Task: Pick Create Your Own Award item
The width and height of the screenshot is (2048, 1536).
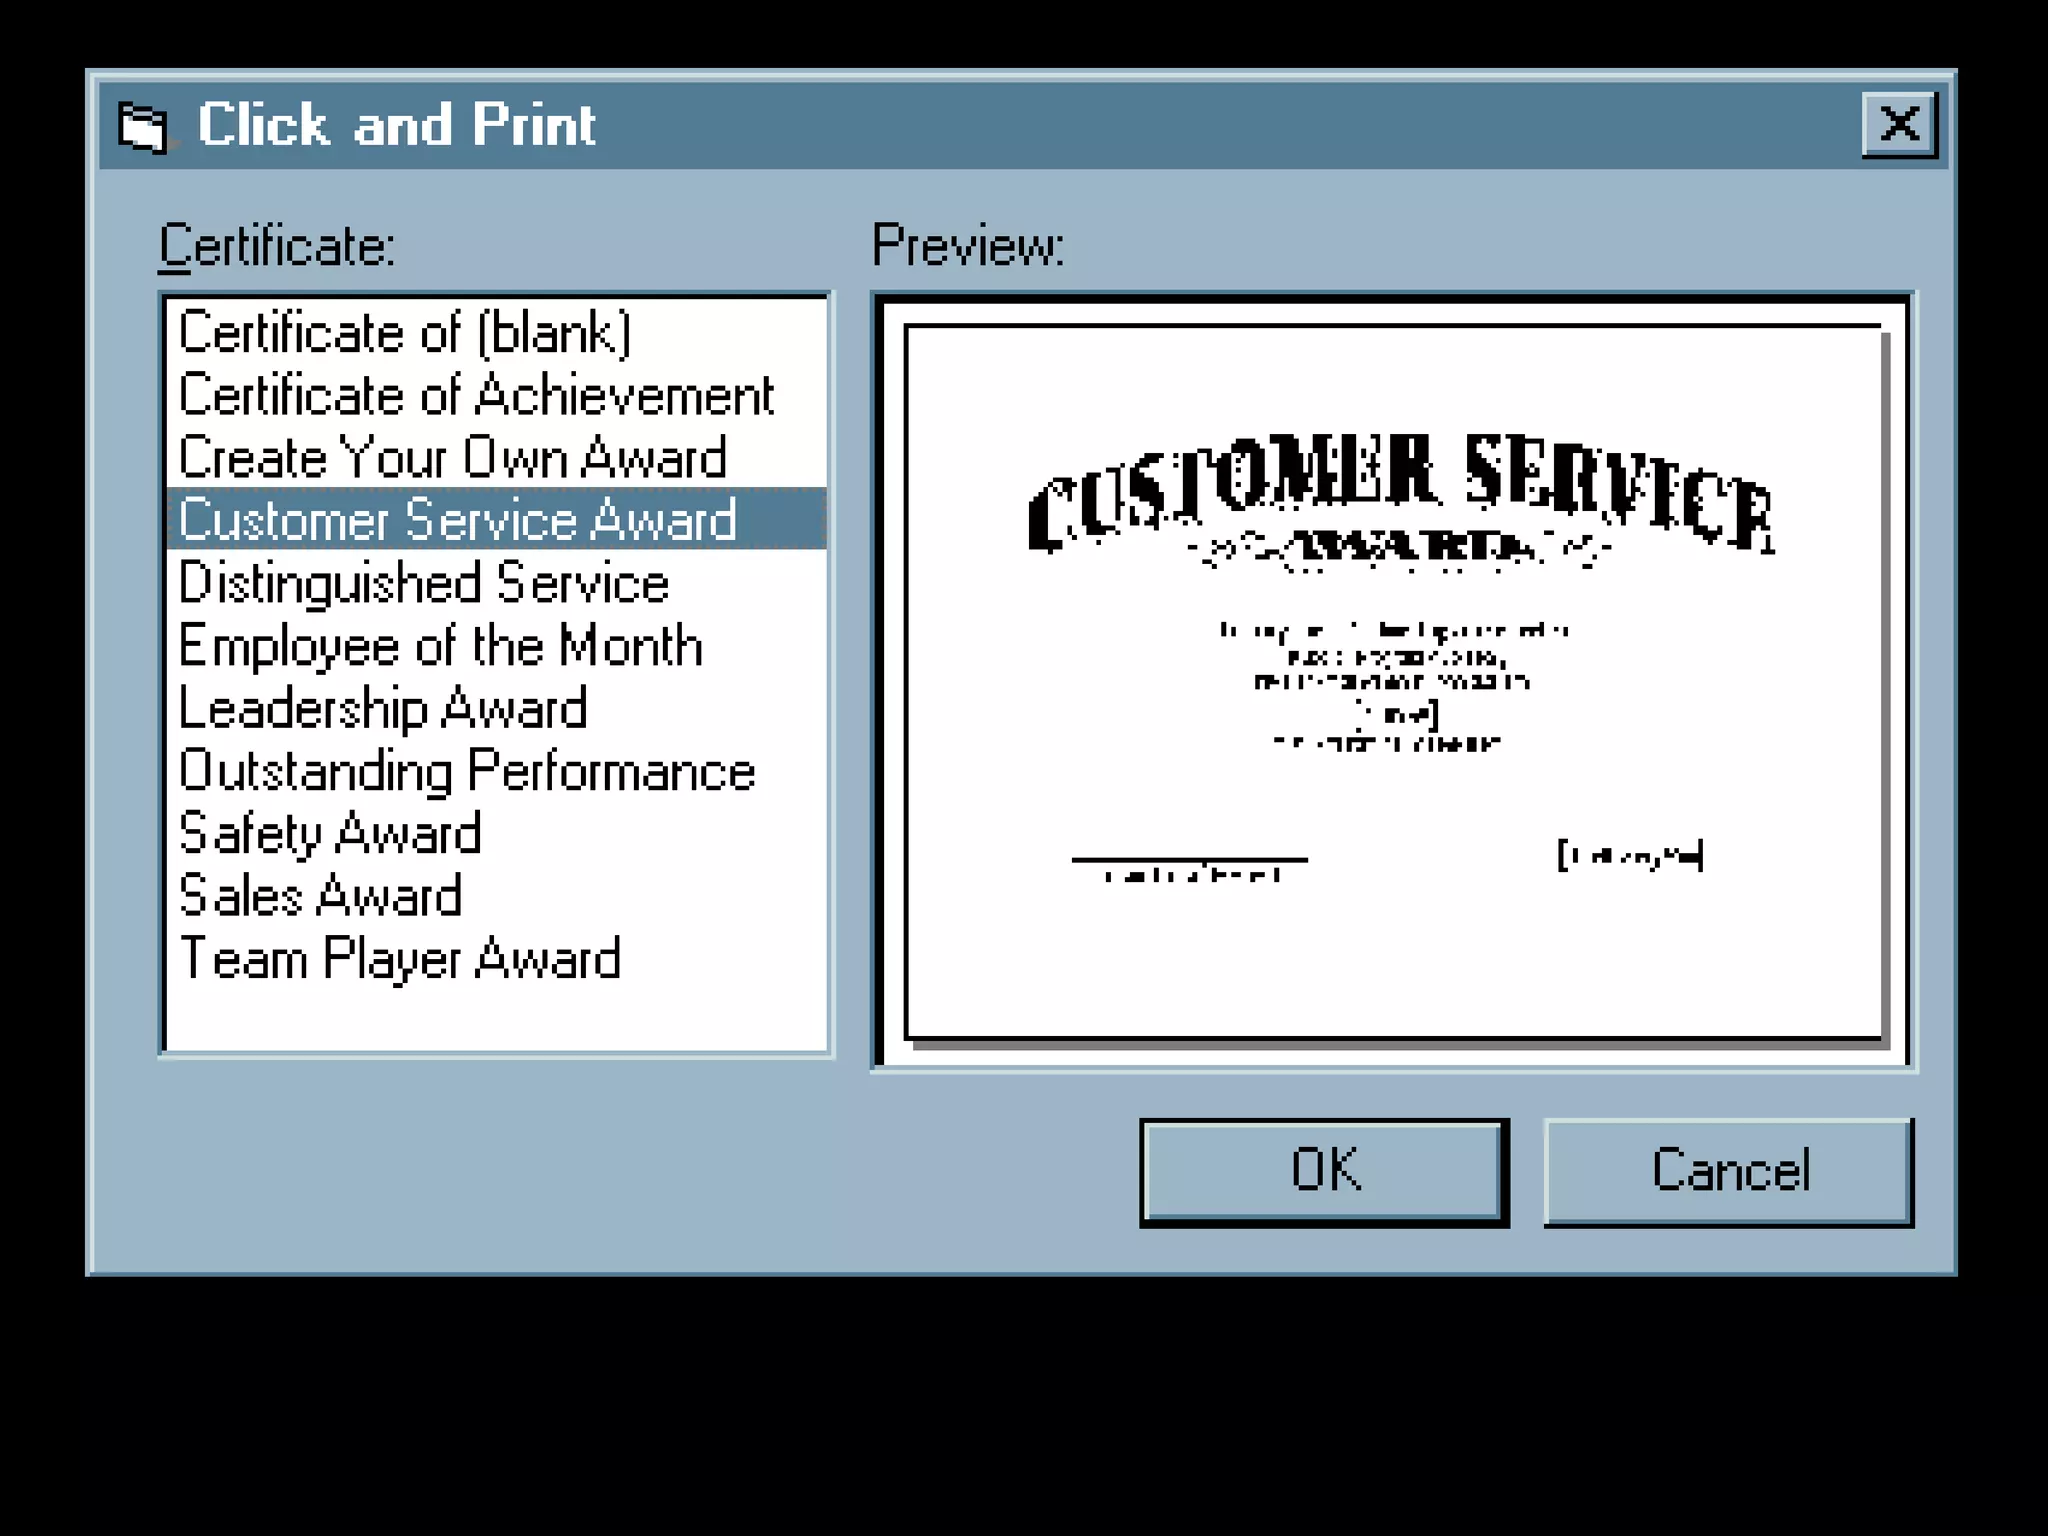Action: click(452, 458)
